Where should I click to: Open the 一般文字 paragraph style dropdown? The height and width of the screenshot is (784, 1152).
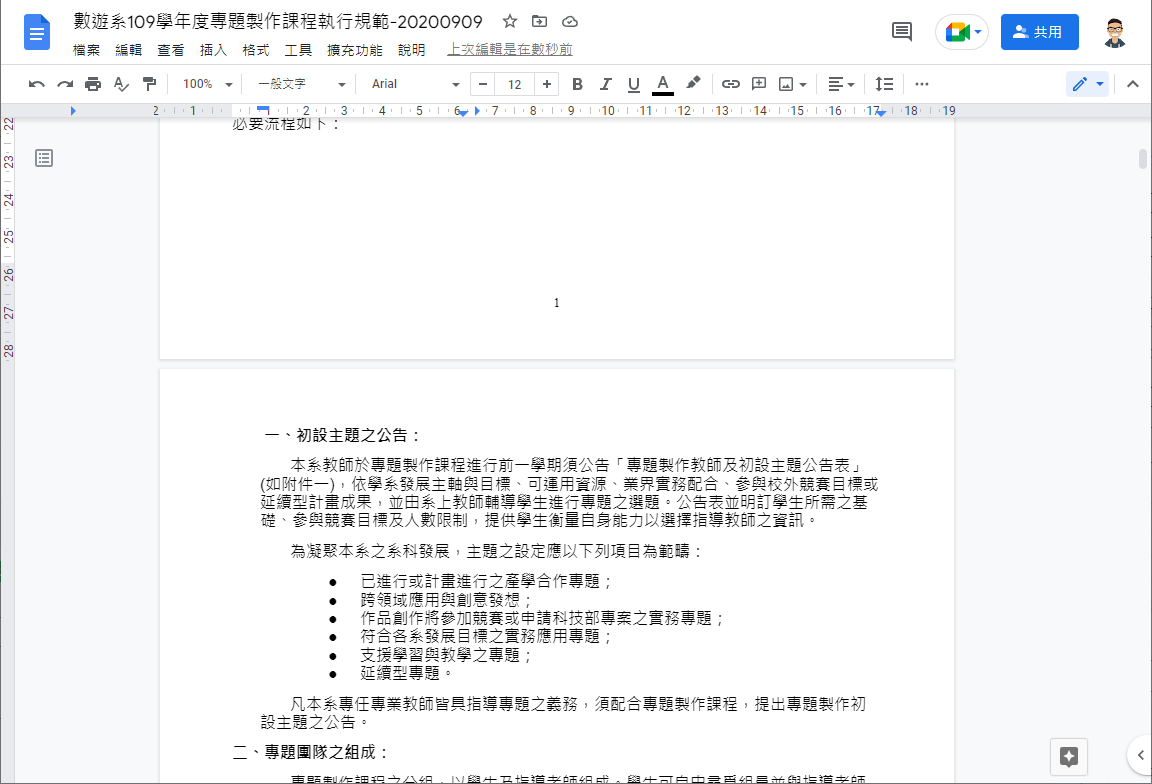point(301,84)
